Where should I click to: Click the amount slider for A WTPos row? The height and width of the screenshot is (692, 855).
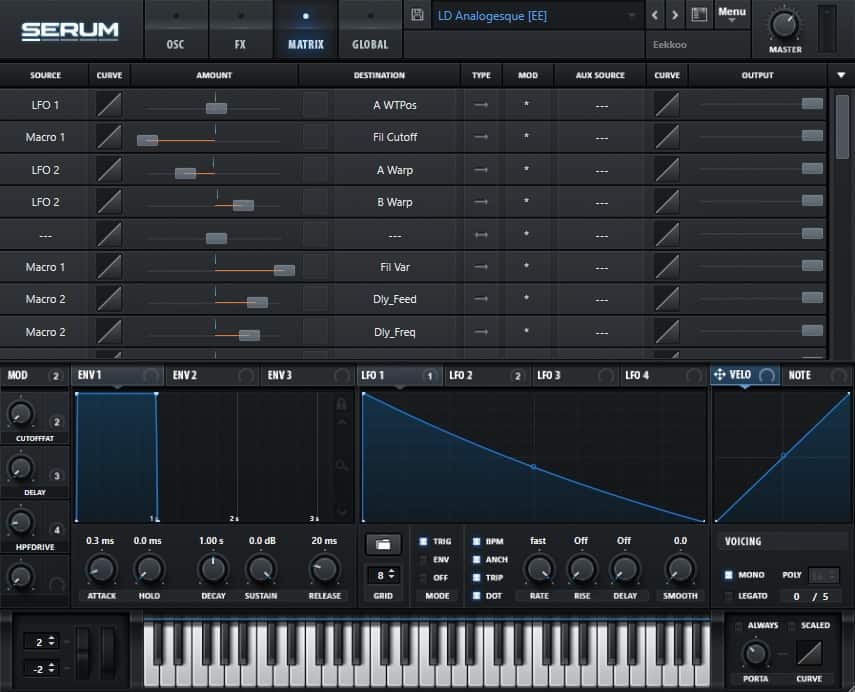[214, 108]
